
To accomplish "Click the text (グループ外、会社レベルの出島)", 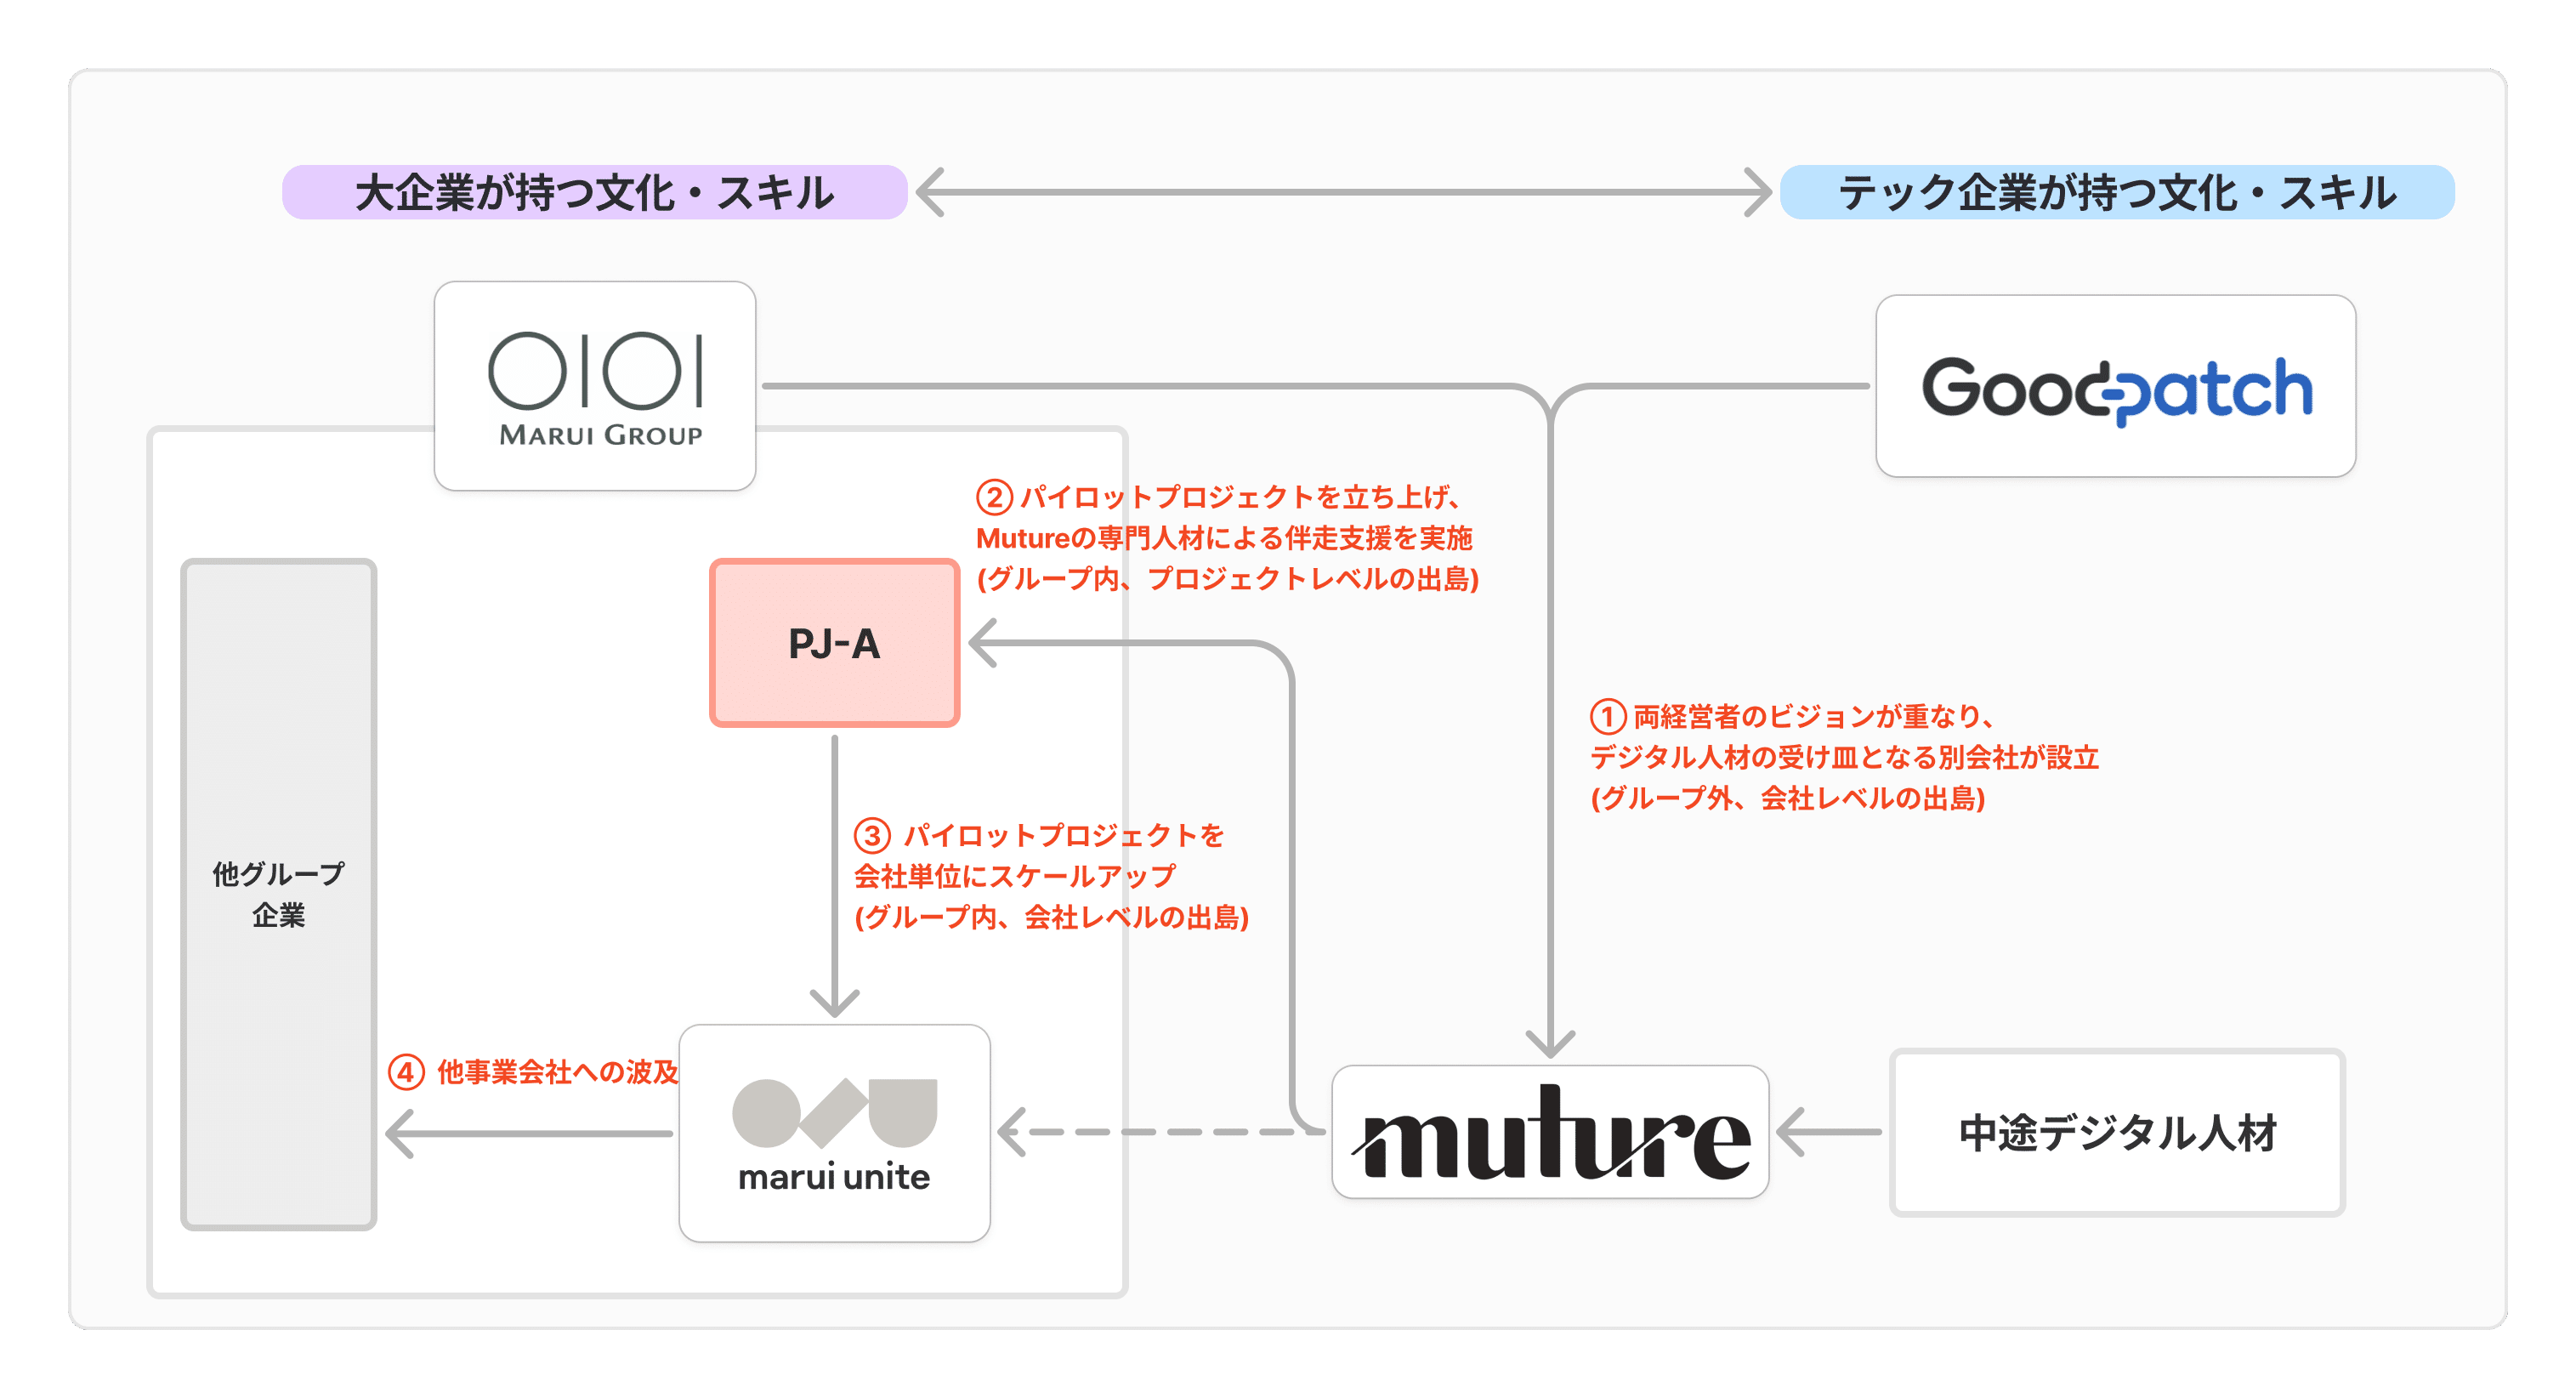I will pos(1787,798).
